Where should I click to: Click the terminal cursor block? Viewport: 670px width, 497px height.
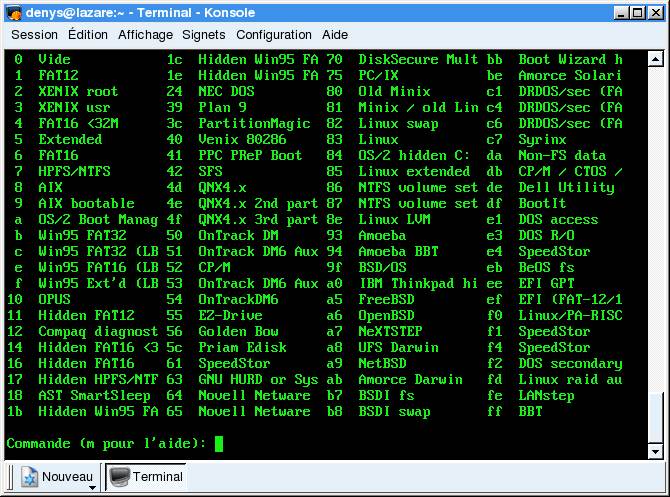[219, 444]
